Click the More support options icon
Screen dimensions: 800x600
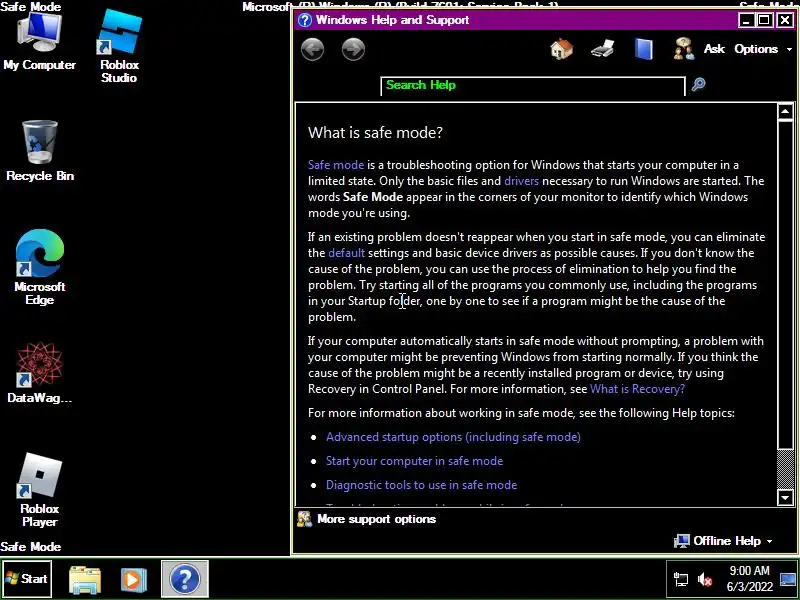click(305, 519)
